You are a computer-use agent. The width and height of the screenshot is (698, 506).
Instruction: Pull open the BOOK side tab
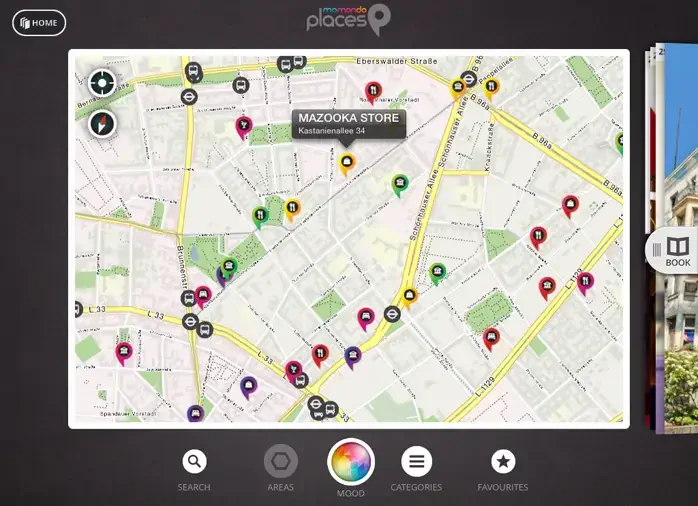672,250
